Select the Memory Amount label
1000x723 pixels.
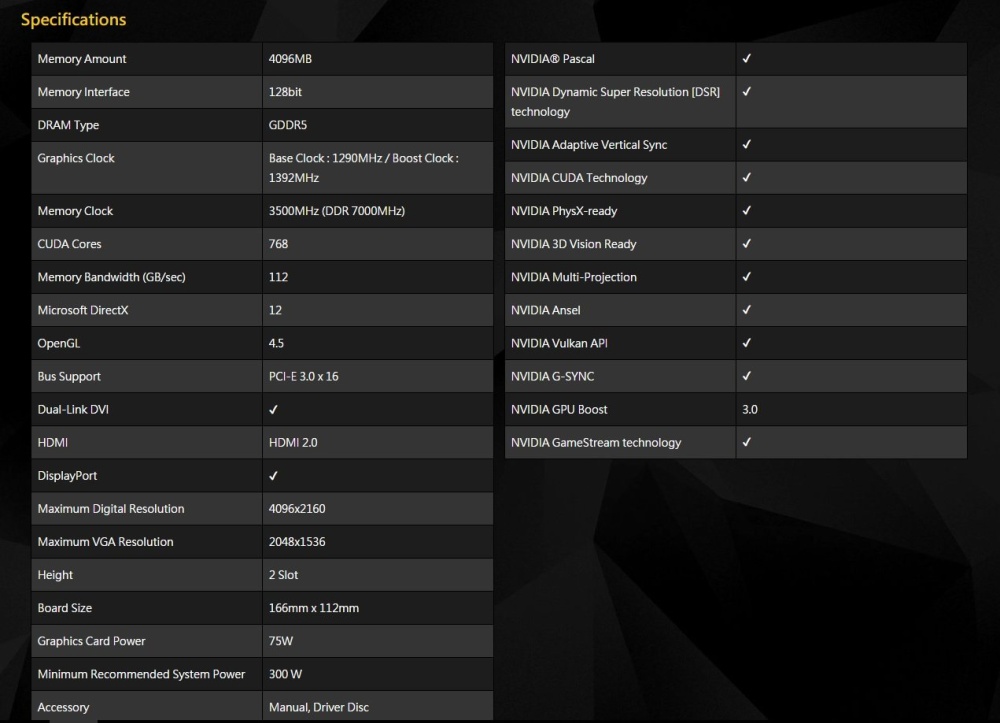pyautogui.click(x=82, y=59)
